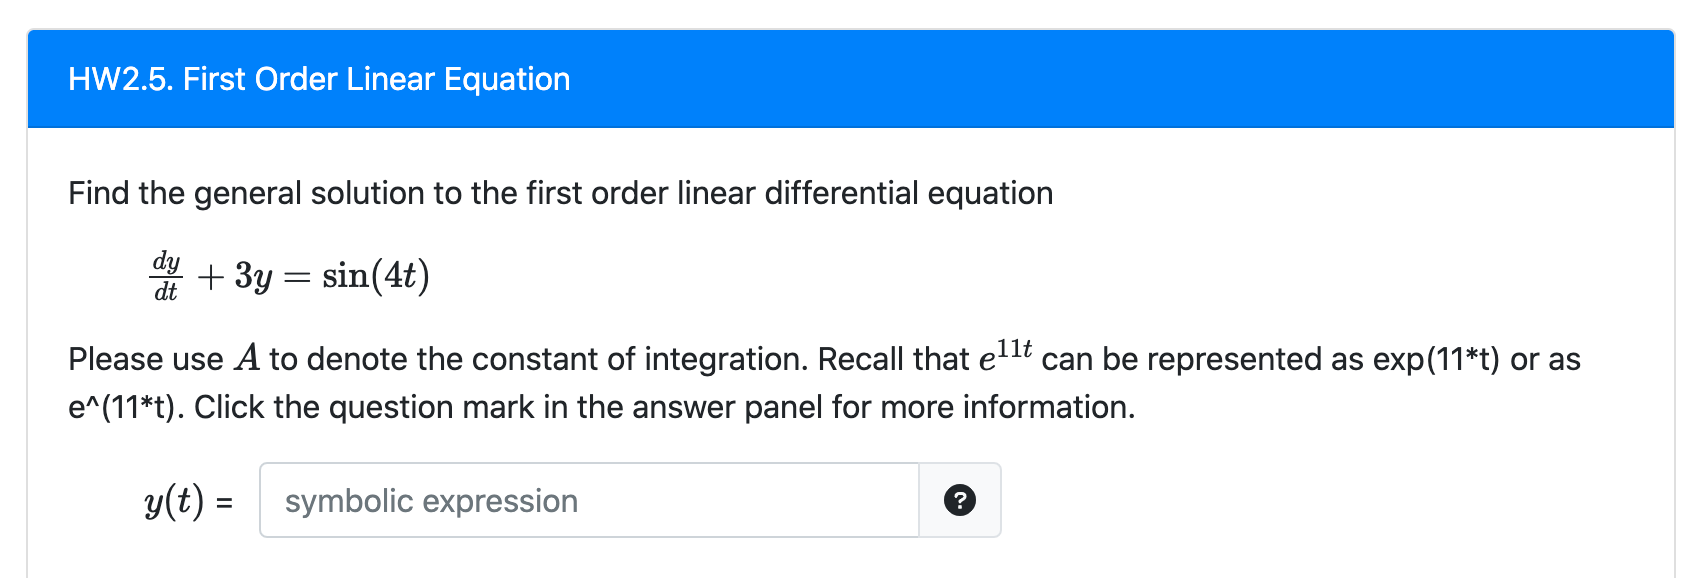
Task: Click the e^(11*t) example text
Action: tap(126, 407)
